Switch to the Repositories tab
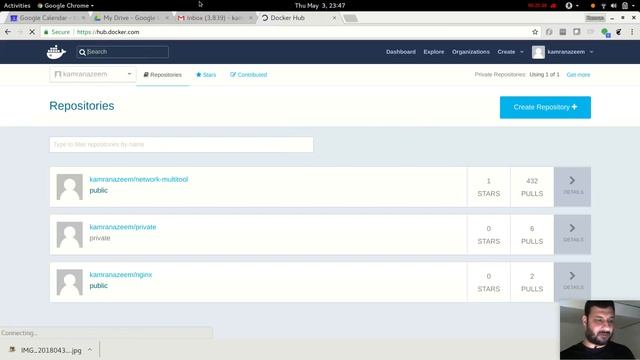Screen dimensions: 640x360 coord(162,75)
